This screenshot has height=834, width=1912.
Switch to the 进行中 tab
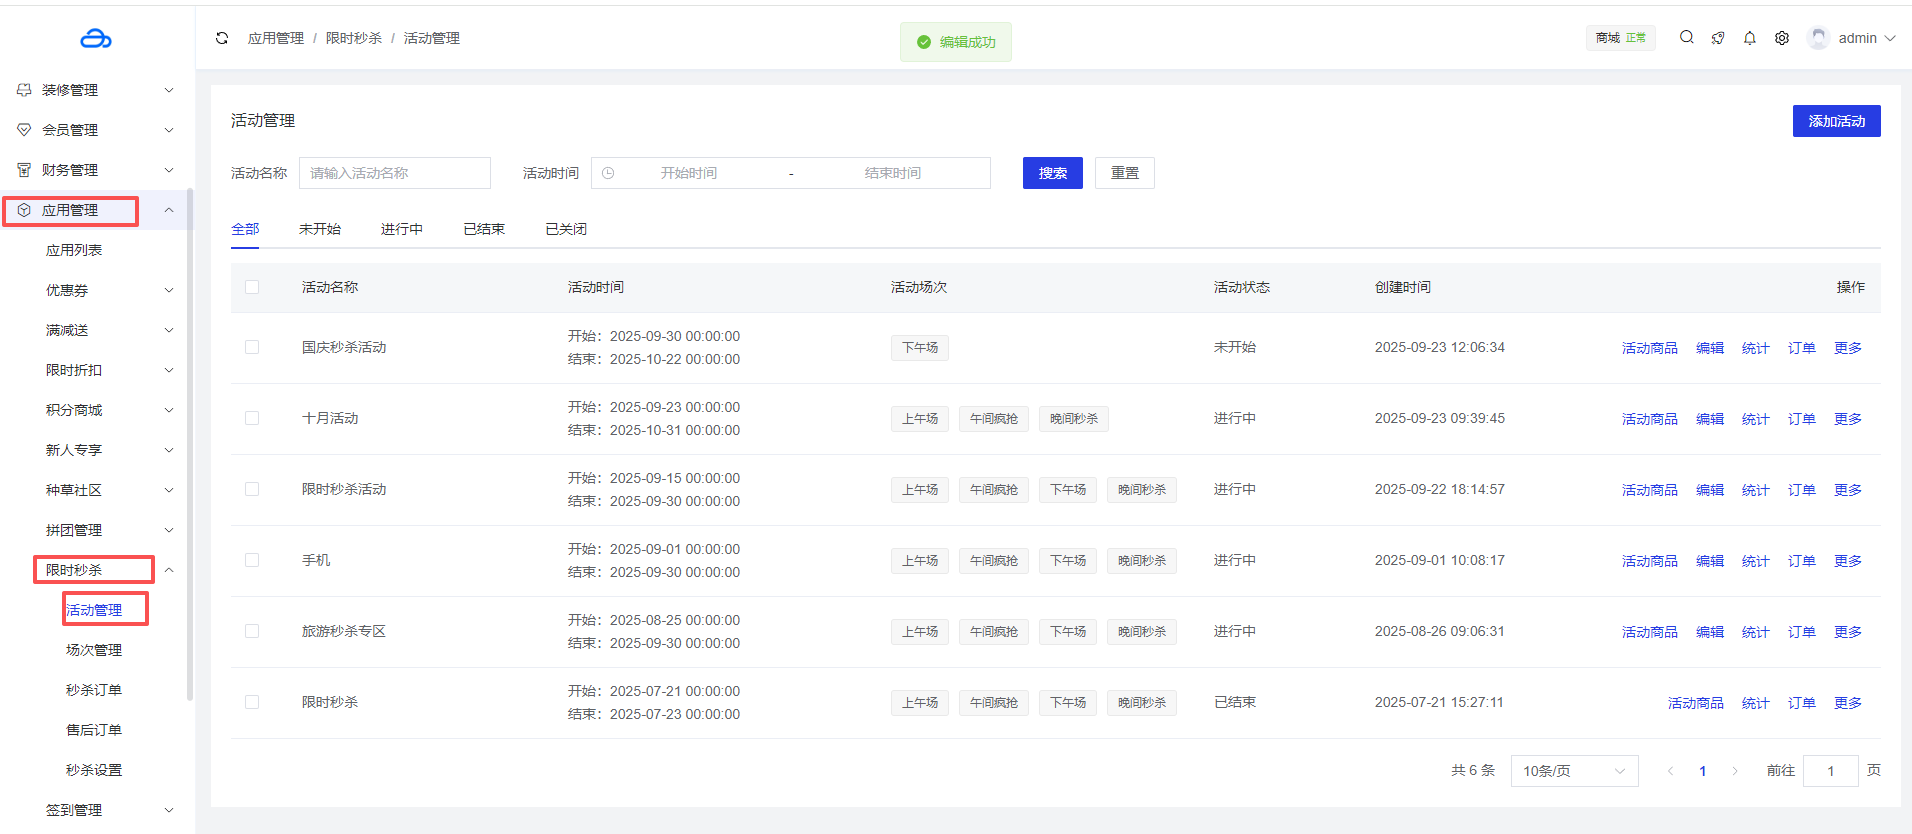401,229
